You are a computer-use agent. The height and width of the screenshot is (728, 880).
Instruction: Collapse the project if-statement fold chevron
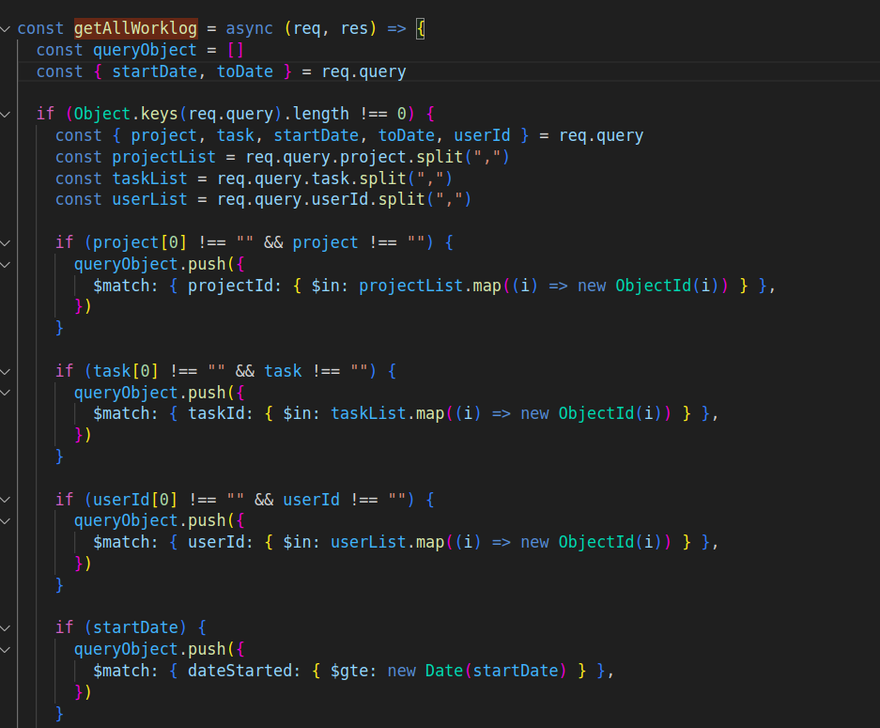pos(6,243)
